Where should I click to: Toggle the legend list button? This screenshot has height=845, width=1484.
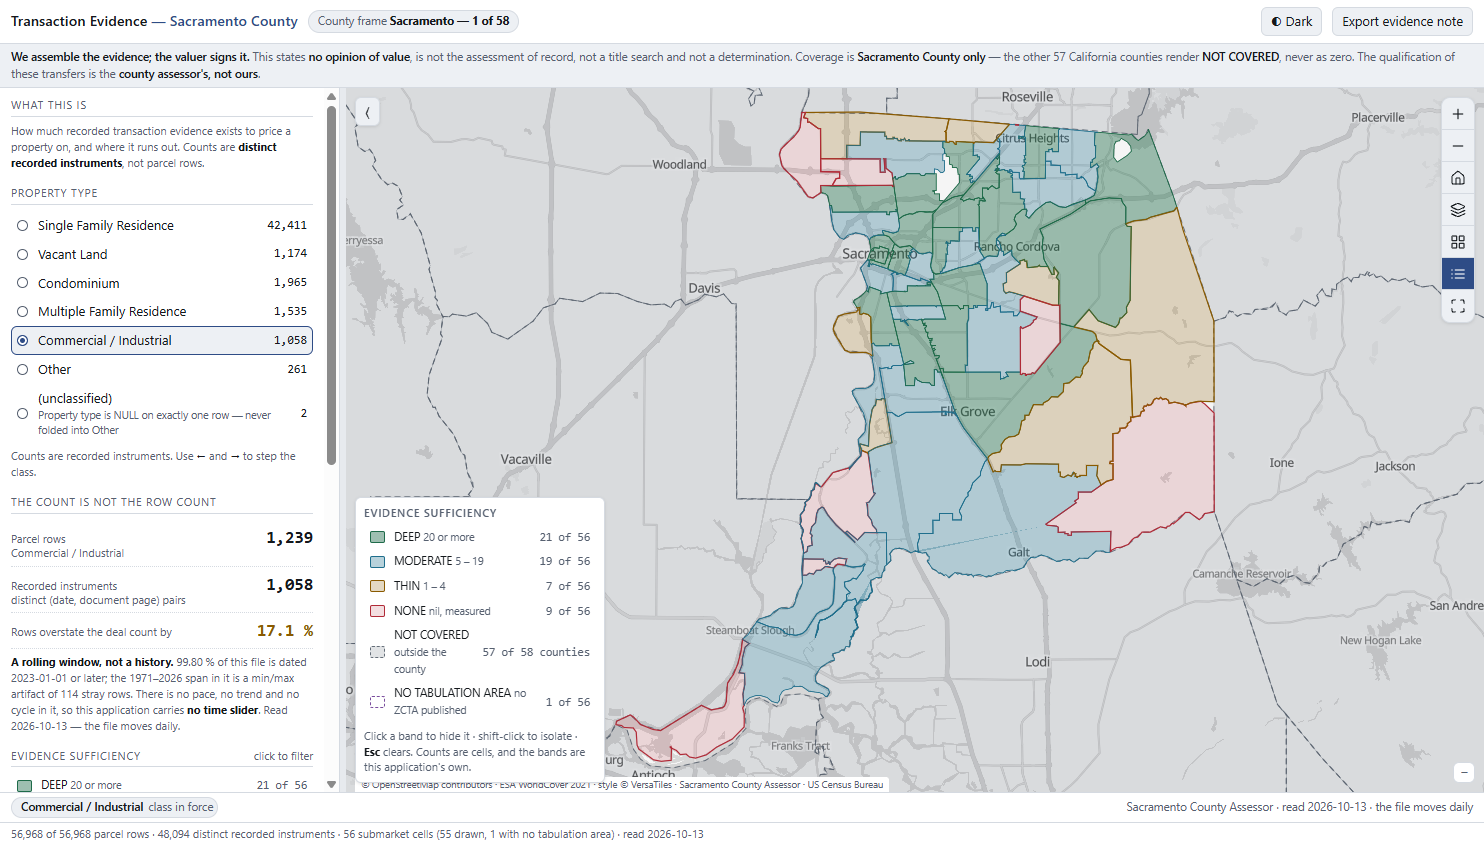pyautogui.click(x=1458, y=274)
